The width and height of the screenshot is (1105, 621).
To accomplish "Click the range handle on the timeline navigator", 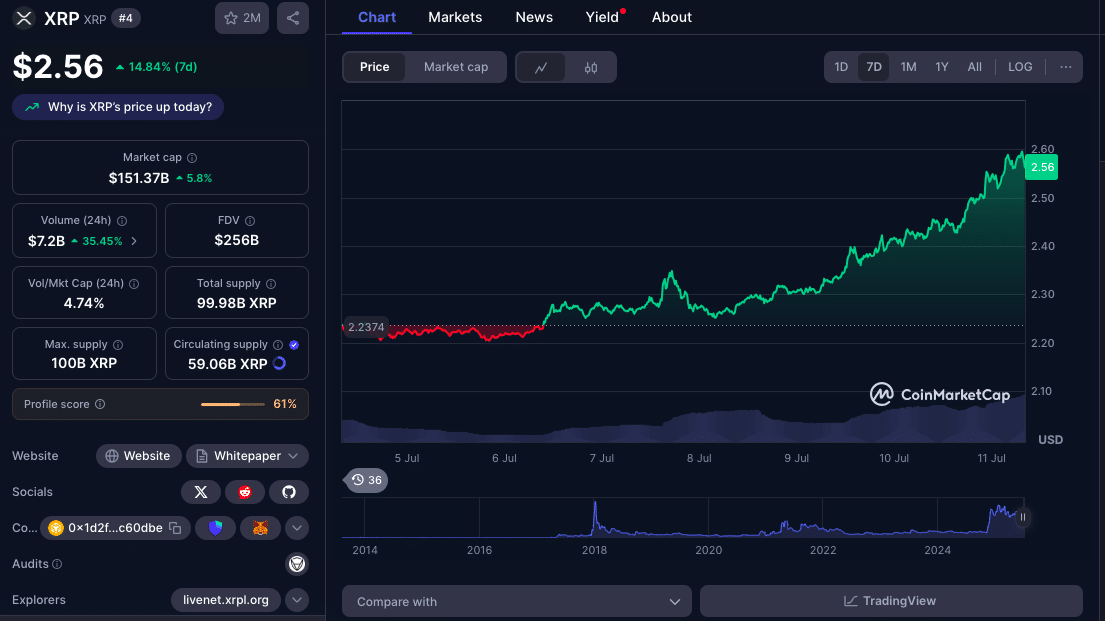I will coord(1023,517).
